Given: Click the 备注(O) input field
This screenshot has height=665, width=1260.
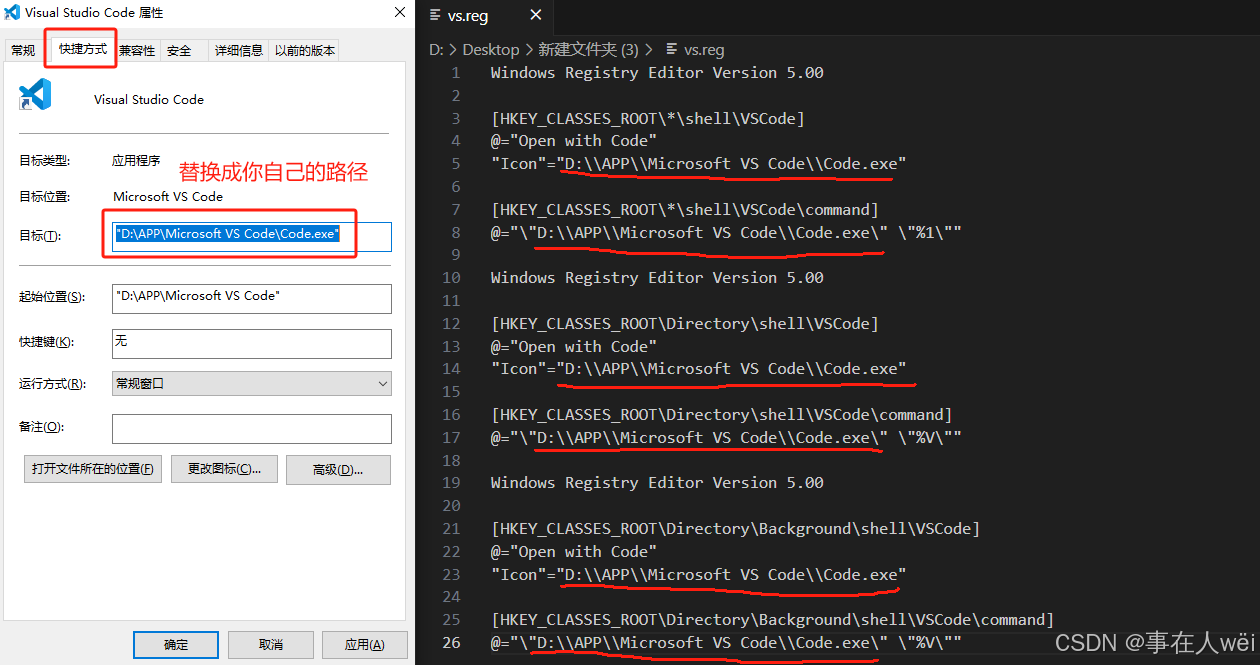Looking at the screenshot, I should coord(251,429).
